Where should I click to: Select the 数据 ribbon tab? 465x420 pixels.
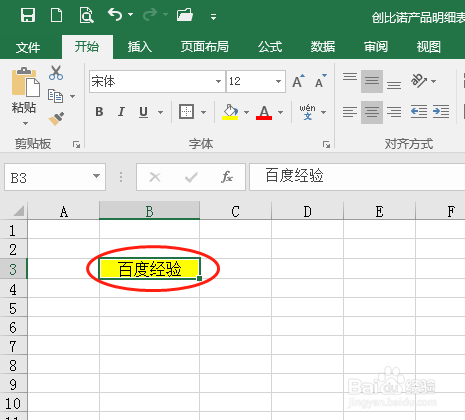(323, 47)
